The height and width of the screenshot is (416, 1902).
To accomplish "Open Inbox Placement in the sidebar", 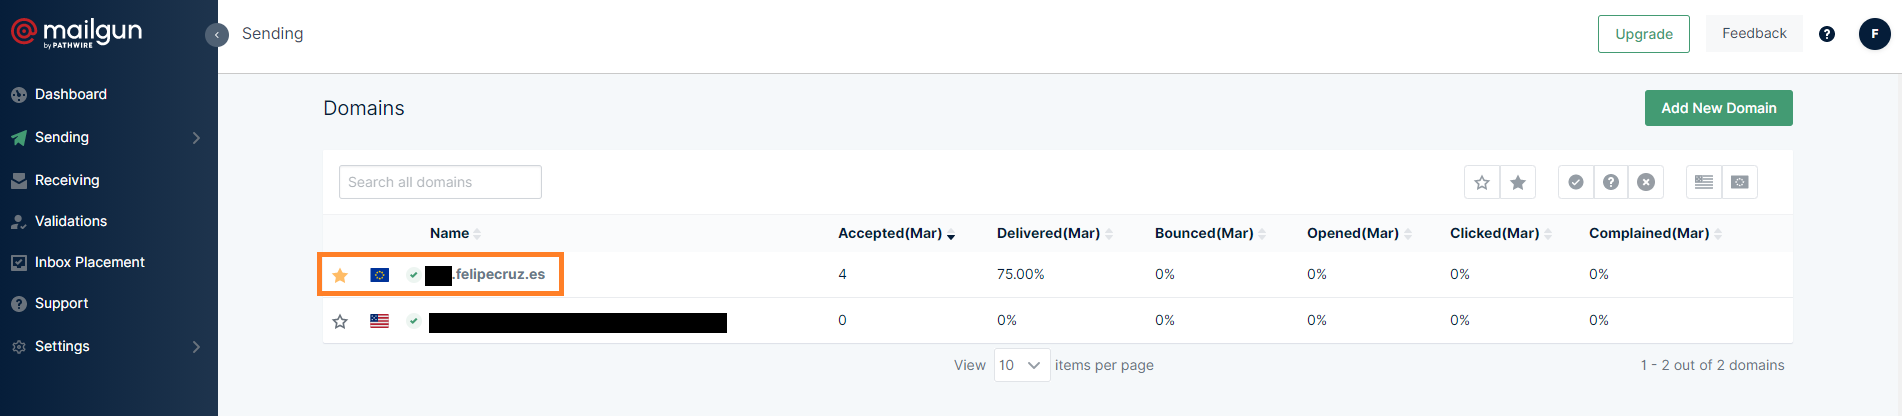I will click(89, 262).
